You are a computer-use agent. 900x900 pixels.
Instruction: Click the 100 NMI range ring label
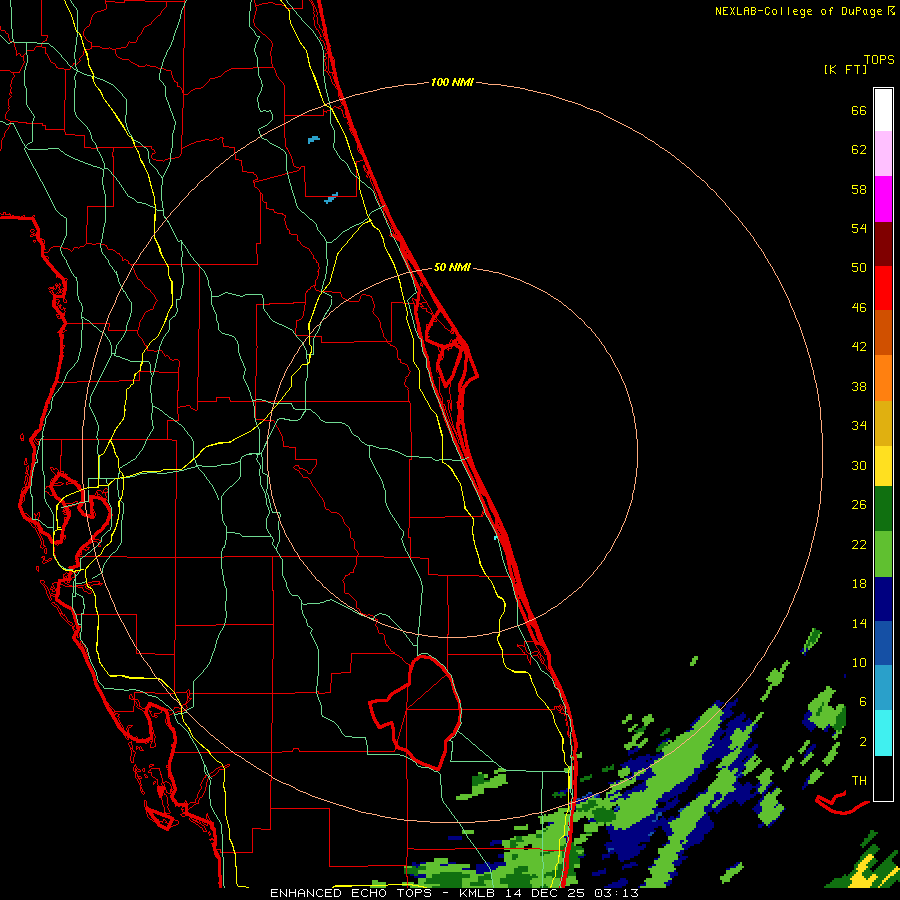pyautogui.click(x=452, y=83)
